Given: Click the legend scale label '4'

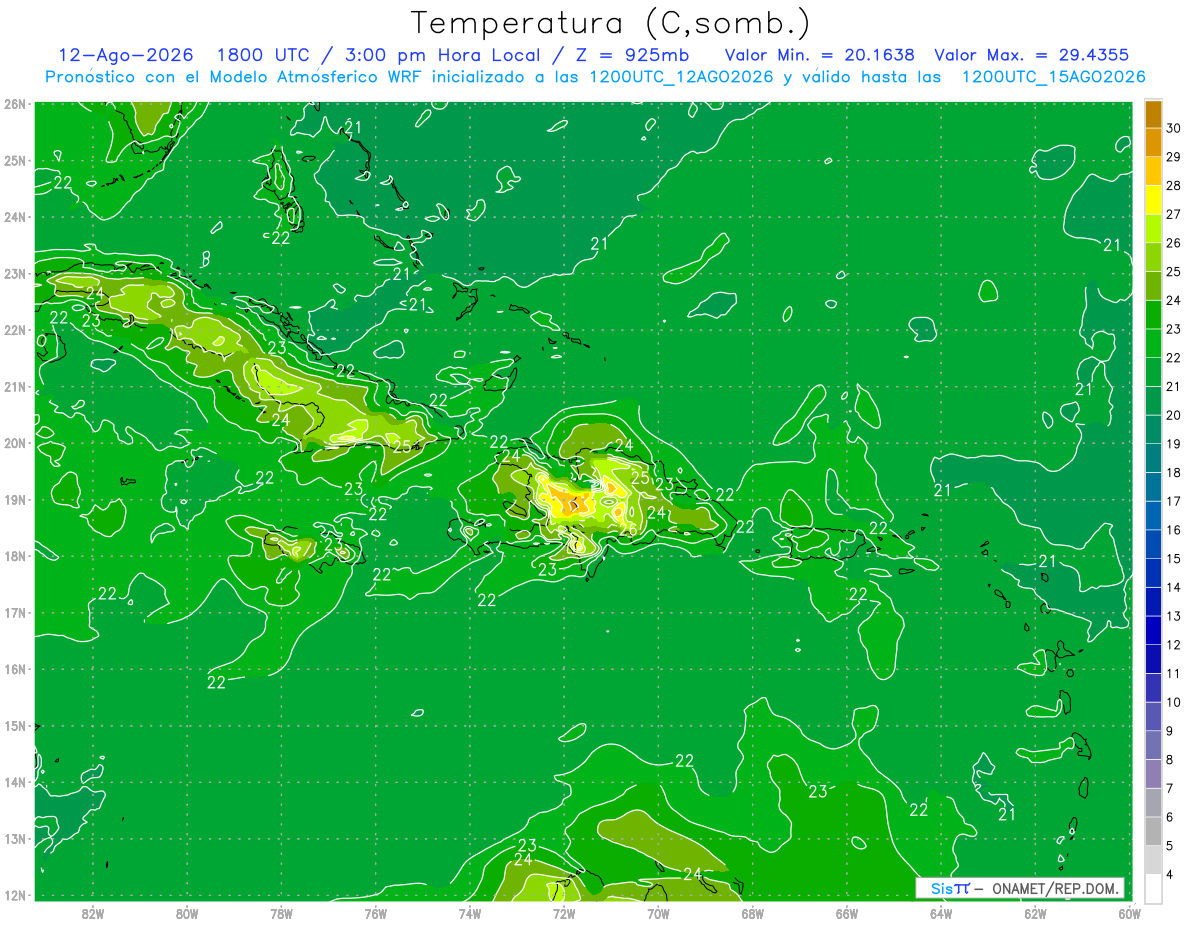Looking at the screenshot, I should click(x=1171, y=875).
